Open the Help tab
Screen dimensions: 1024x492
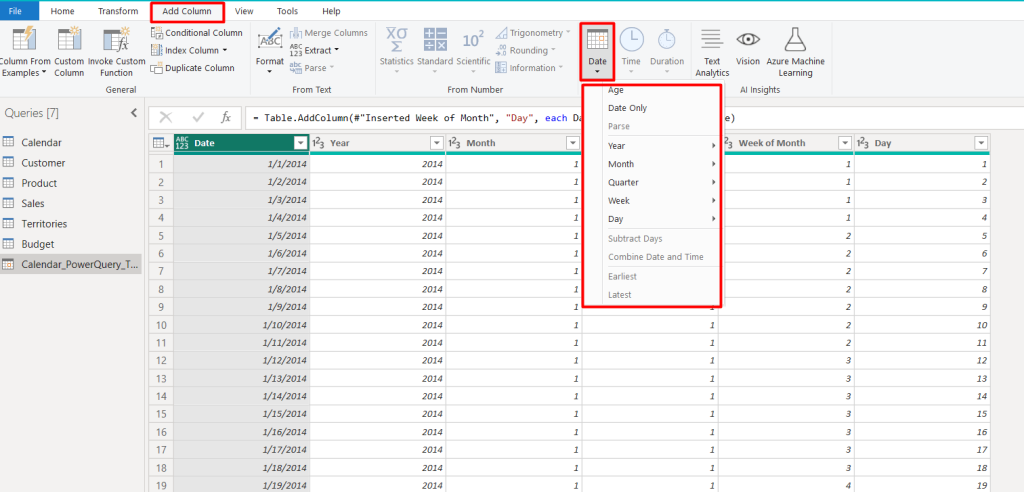331,11
